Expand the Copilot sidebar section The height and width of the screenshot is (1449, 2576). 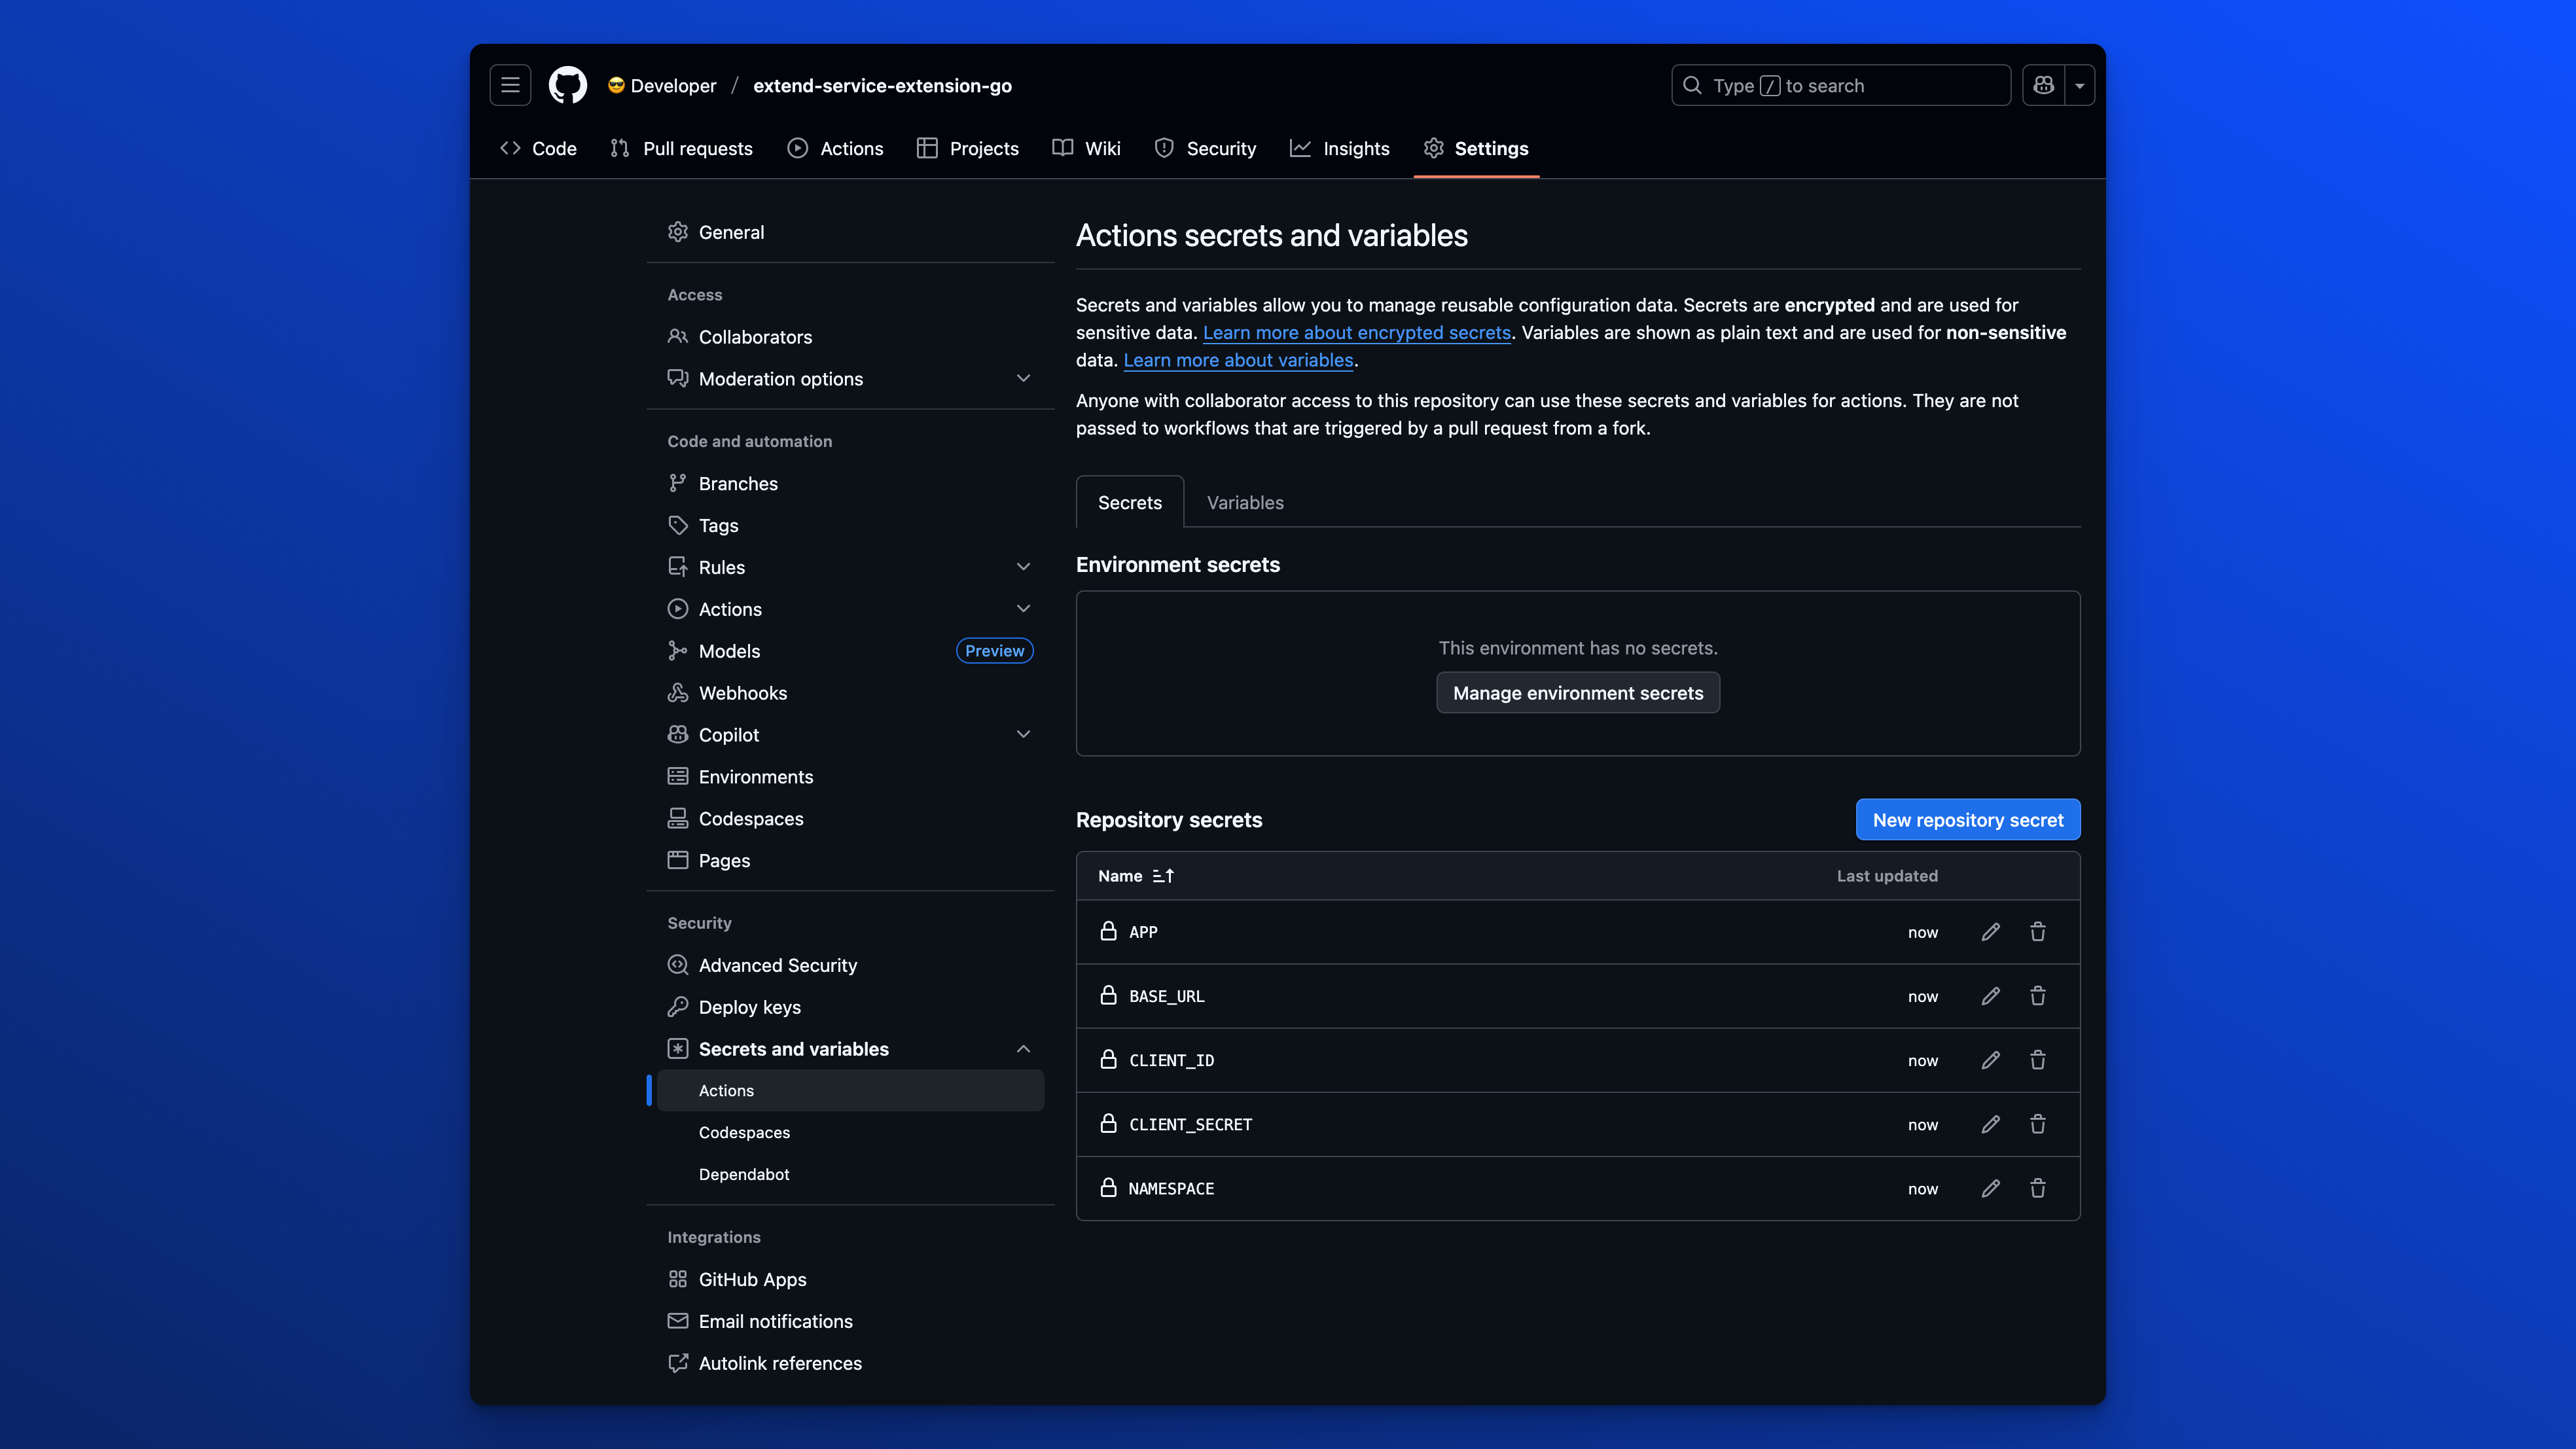(1023, 735)
